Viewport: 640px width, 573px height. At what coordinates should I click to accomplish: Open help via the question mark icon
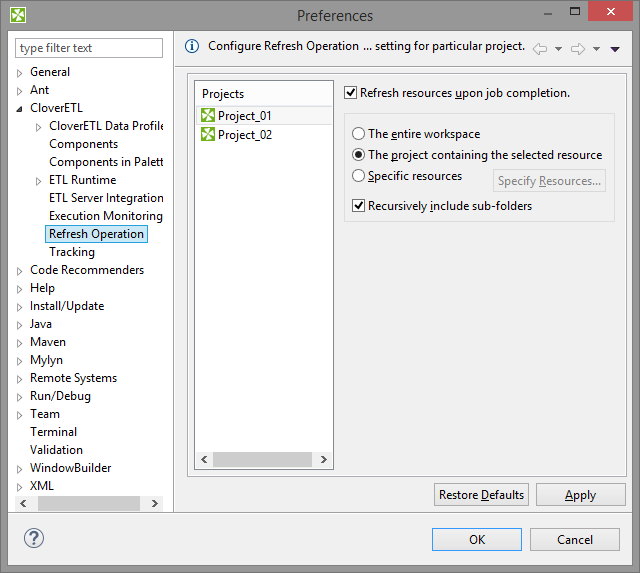point(34,538)
